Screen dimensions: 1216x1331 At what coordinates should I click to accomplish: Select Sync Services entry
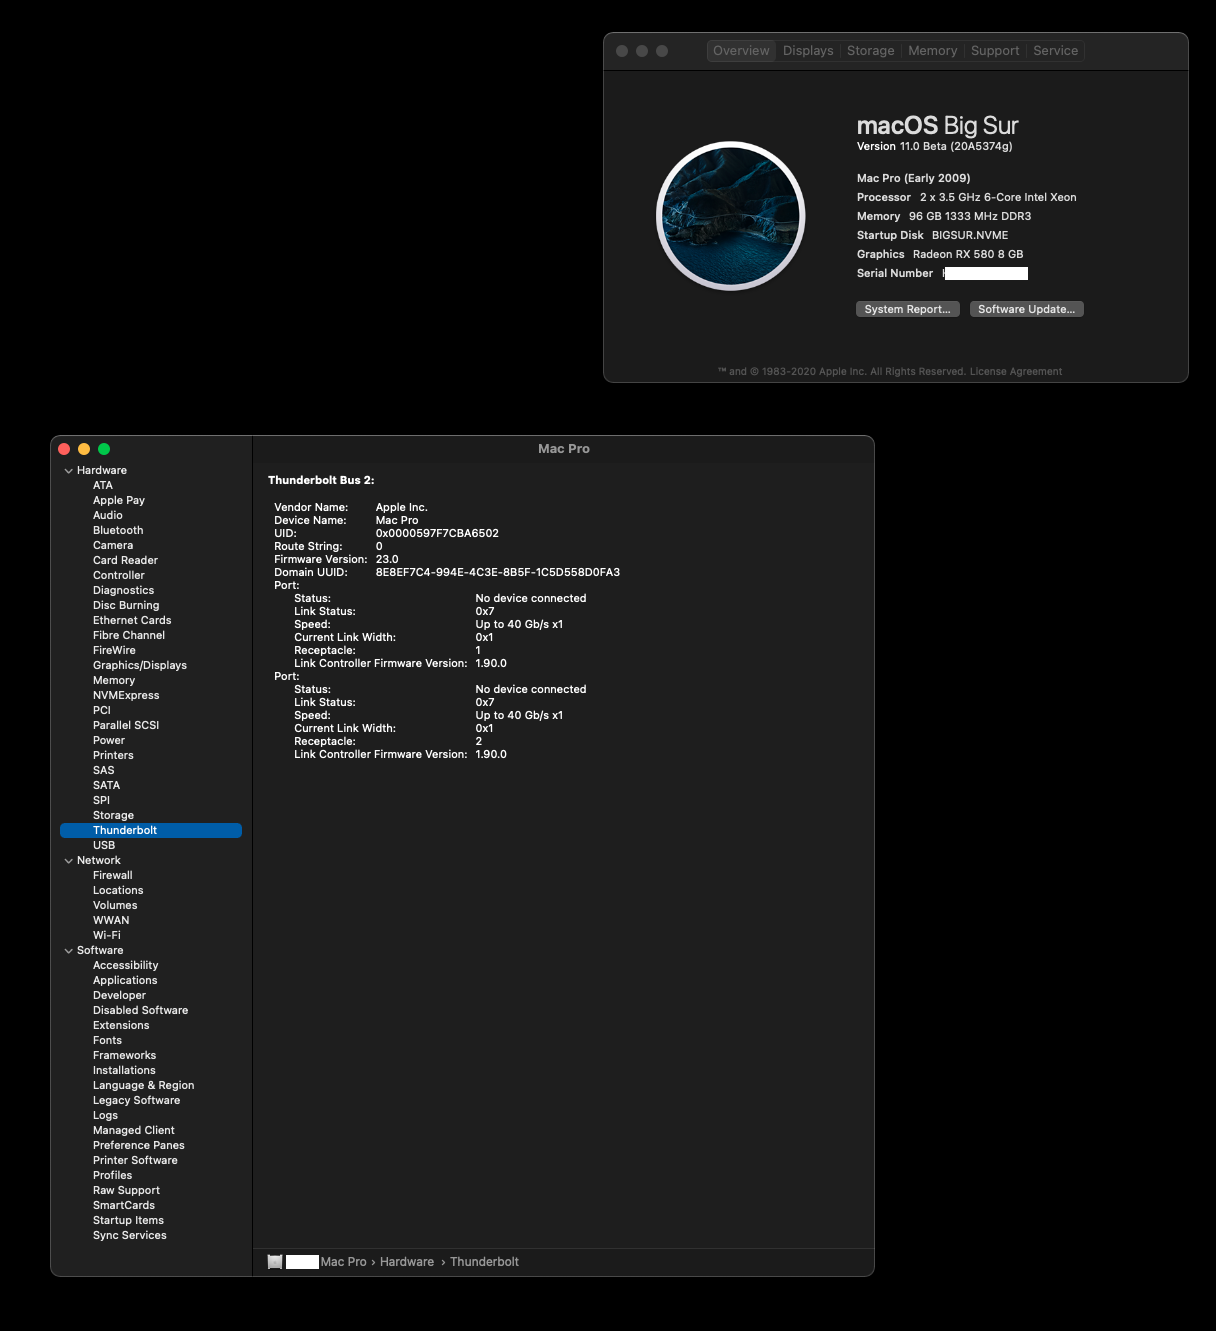(x=129, y=1236)
